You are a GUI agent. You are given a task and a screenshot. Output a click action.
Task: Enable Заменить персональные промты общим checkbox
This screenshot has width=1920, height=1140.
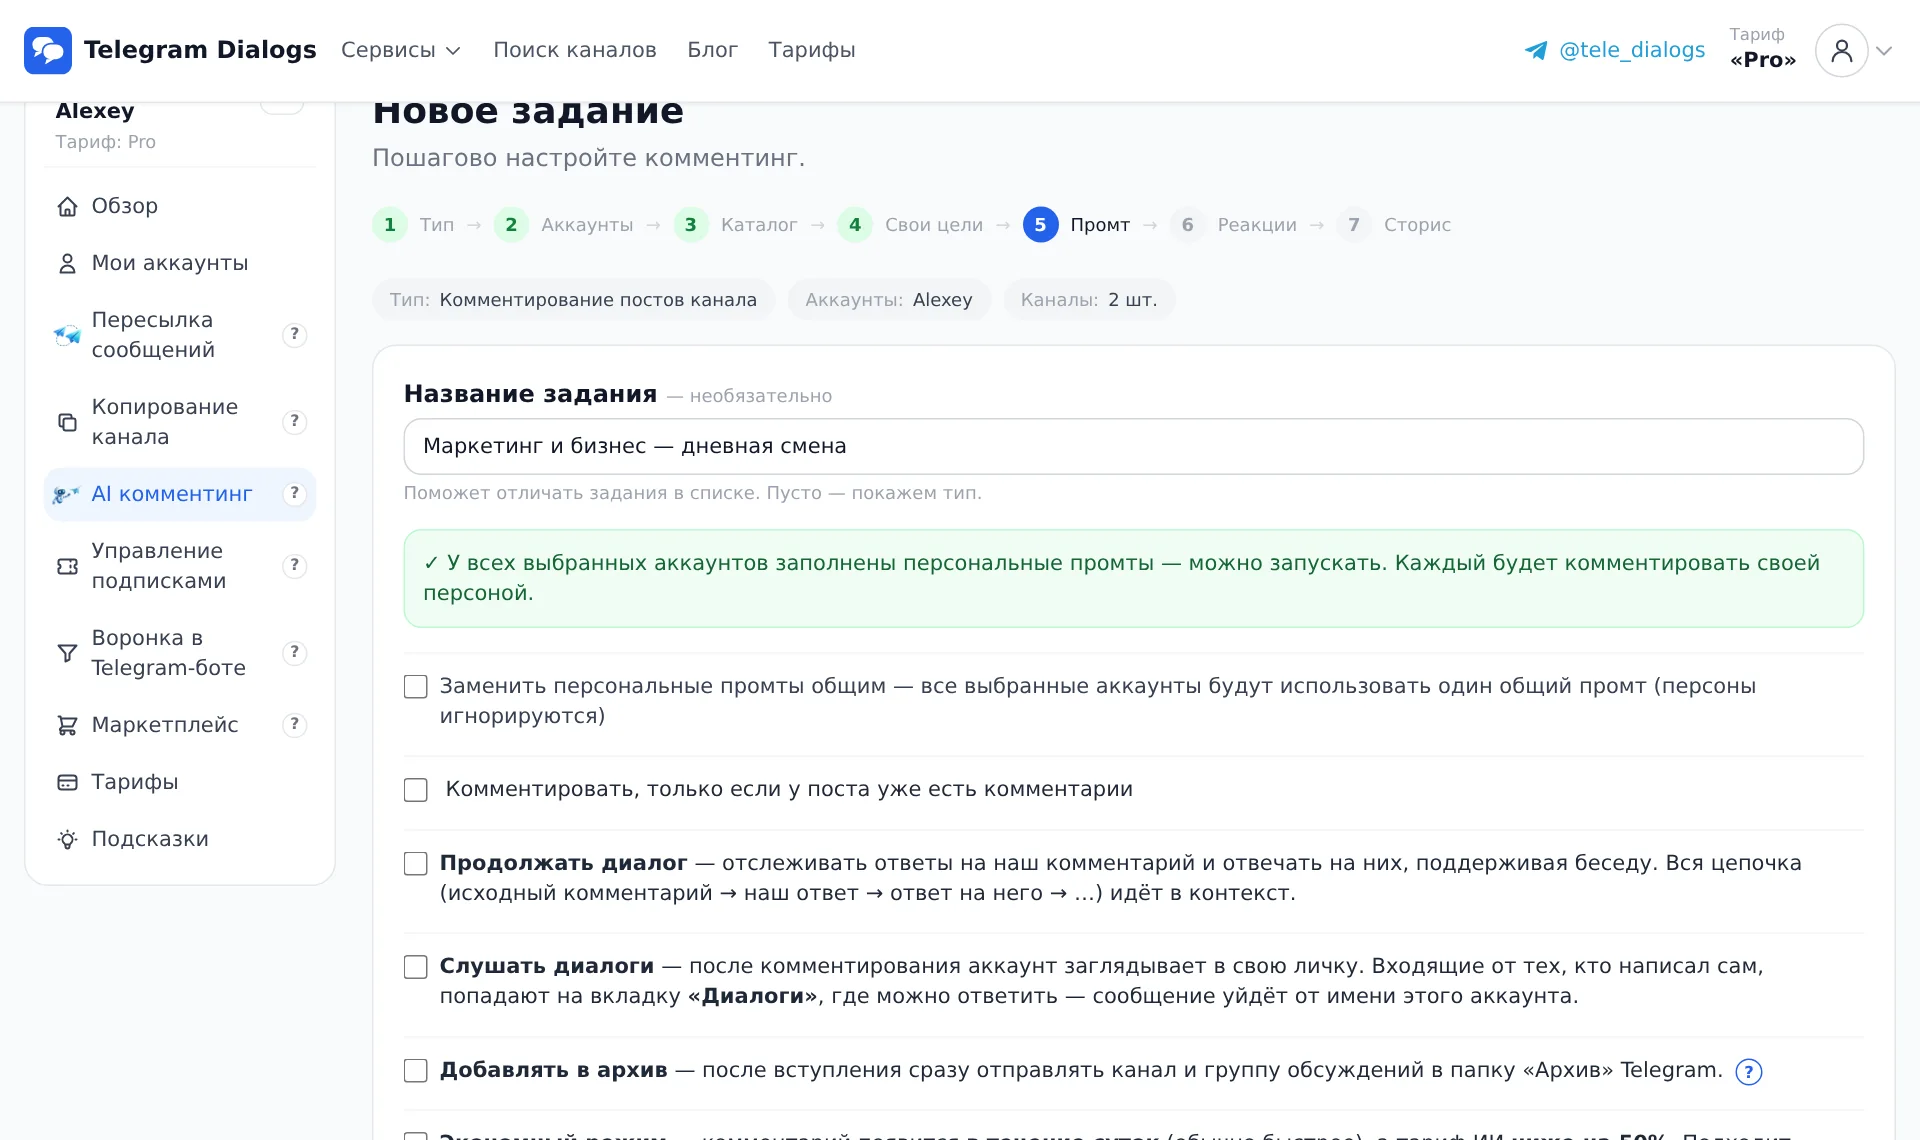pyautogui.click(x=416, y=687)
